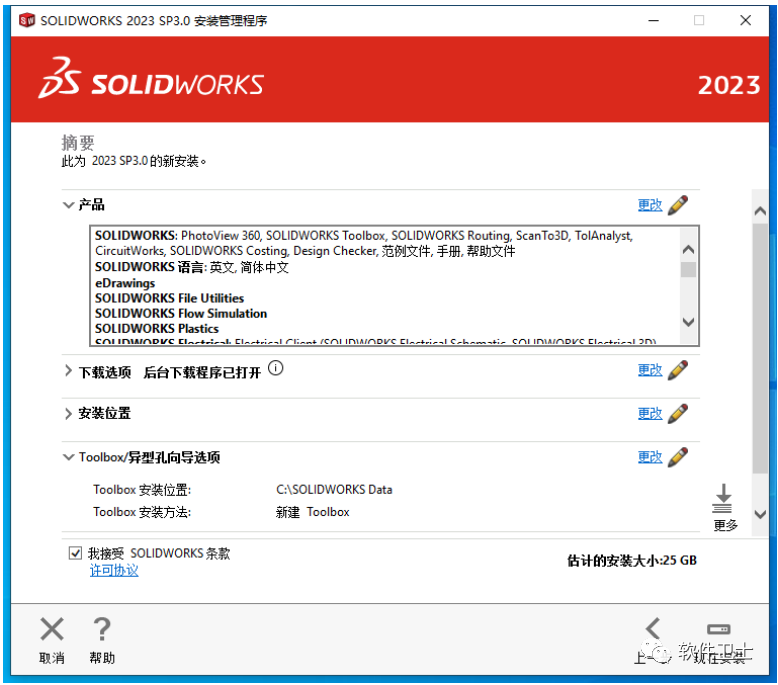The height and width of the screenshot is (685, 778).
Task: Click product list scrollbar down arrow
Action: 688,322
